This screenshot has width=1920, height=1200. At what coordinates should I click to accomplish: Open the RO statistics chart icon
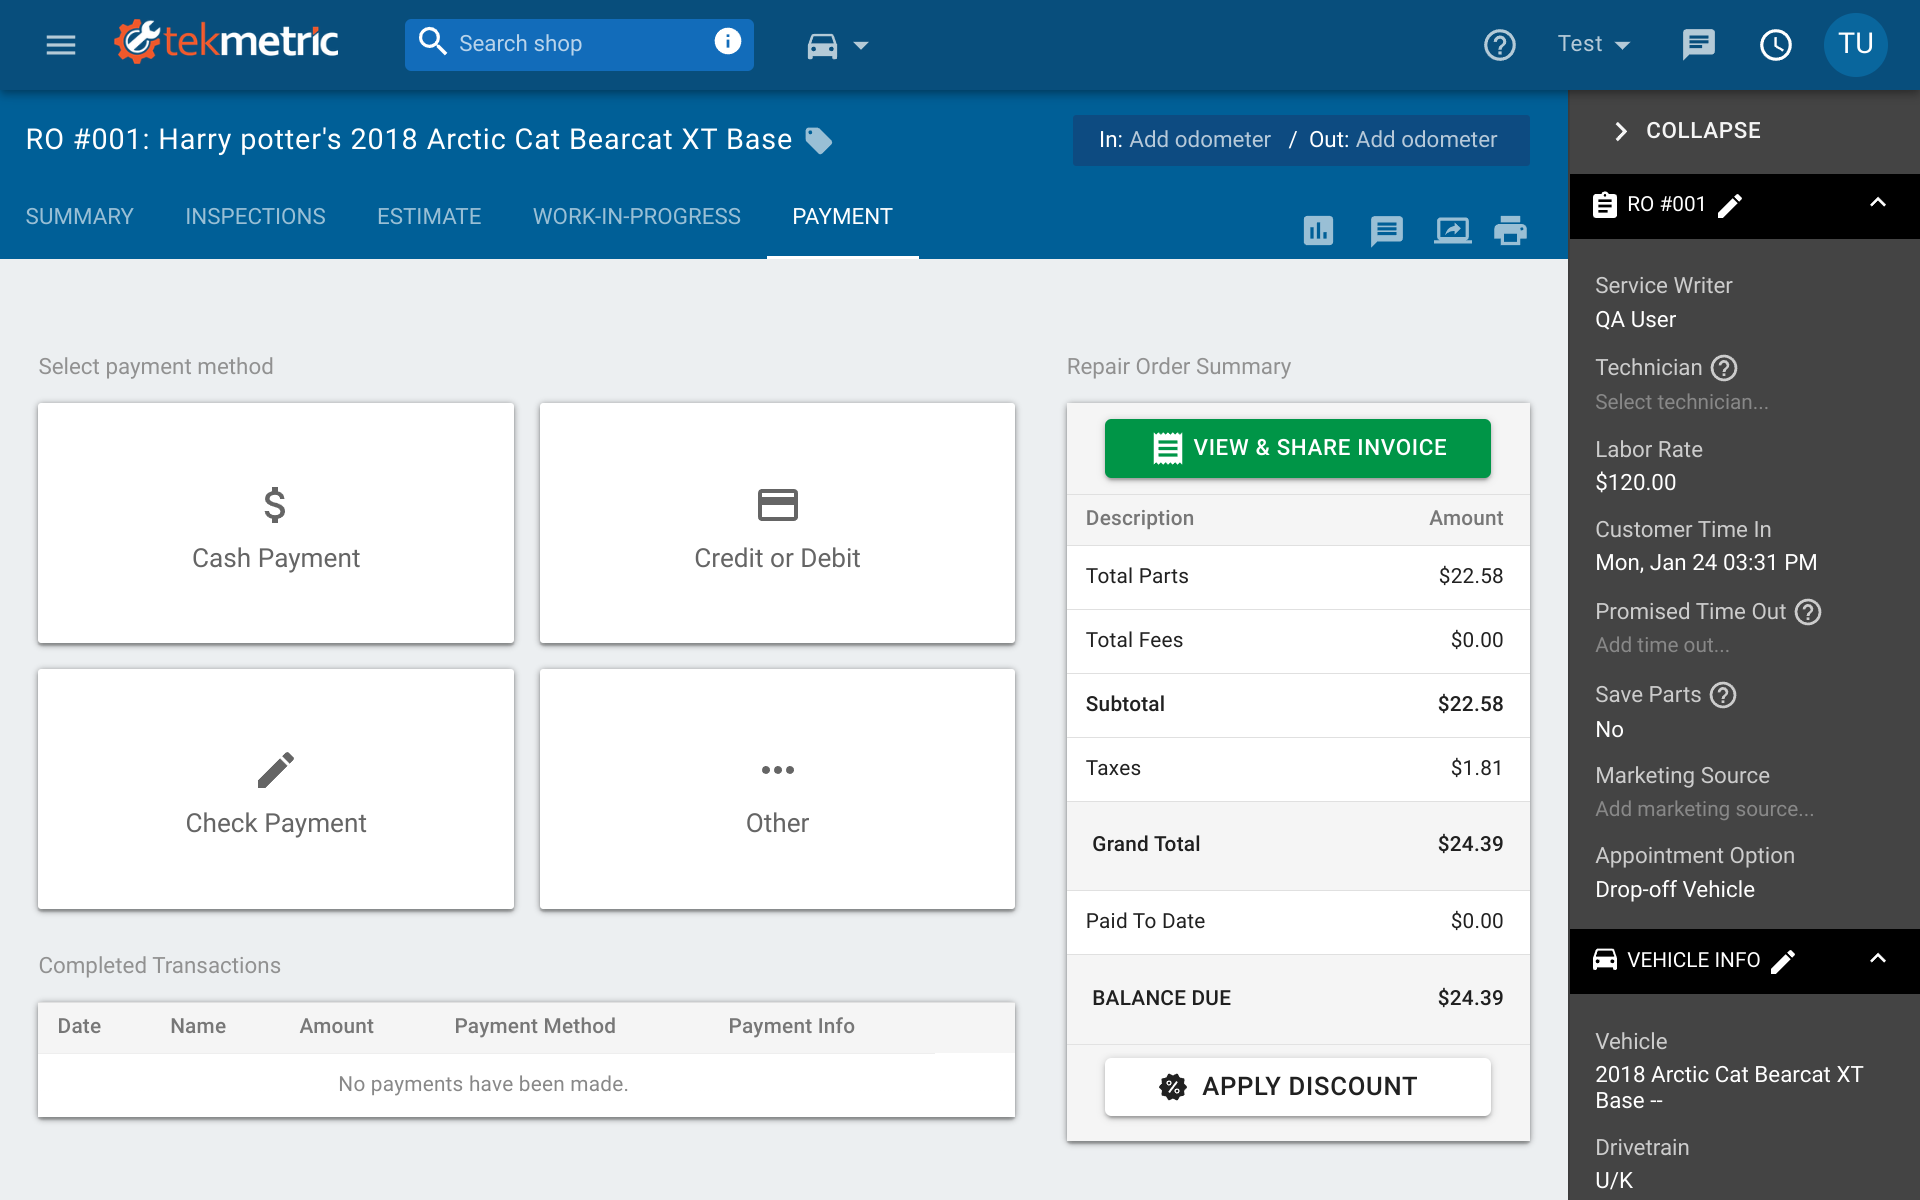[x=1318, y=230]
